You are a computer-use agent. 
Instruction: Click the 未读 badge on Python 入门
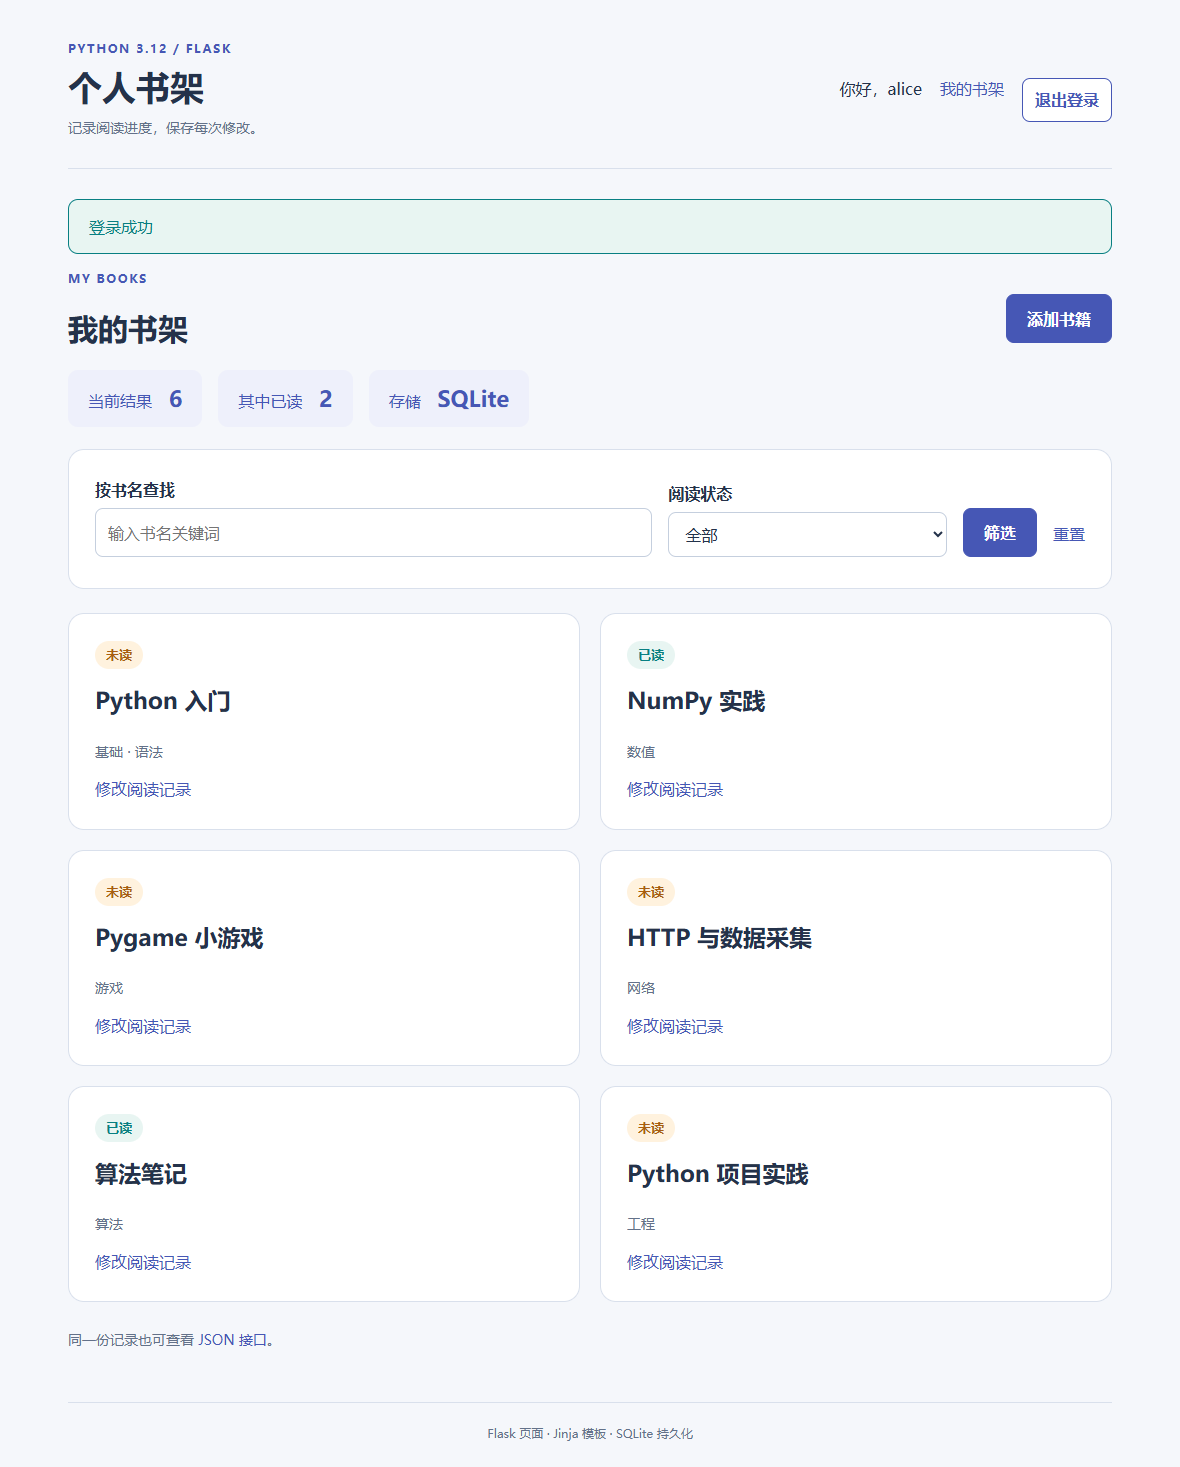click(119, 655)
